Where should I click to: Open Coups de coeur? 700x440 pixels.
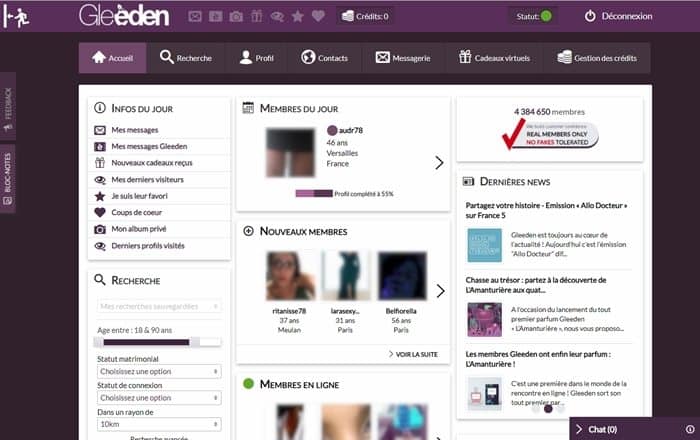137,212
